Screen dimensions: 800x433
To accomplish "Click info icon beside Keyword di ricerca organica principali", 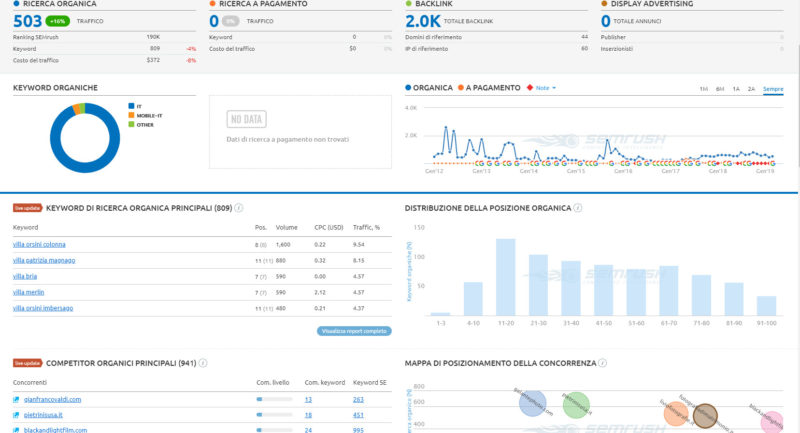I will pyautogui.click(x=238, y=208).
